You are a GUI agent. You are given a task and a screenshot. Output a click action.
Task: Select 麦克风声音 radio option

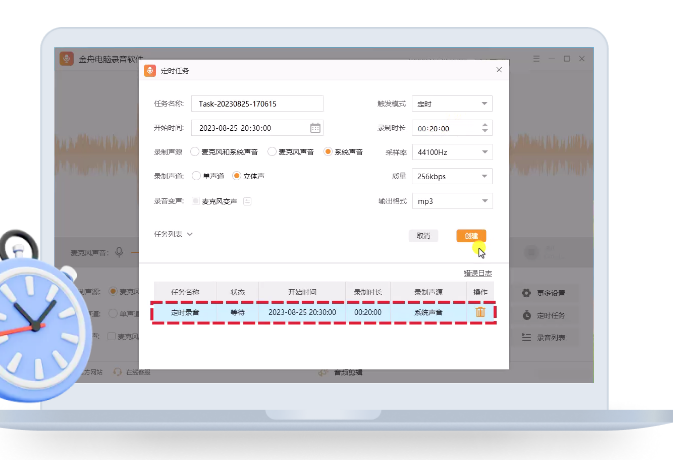[x=272, y=152]
